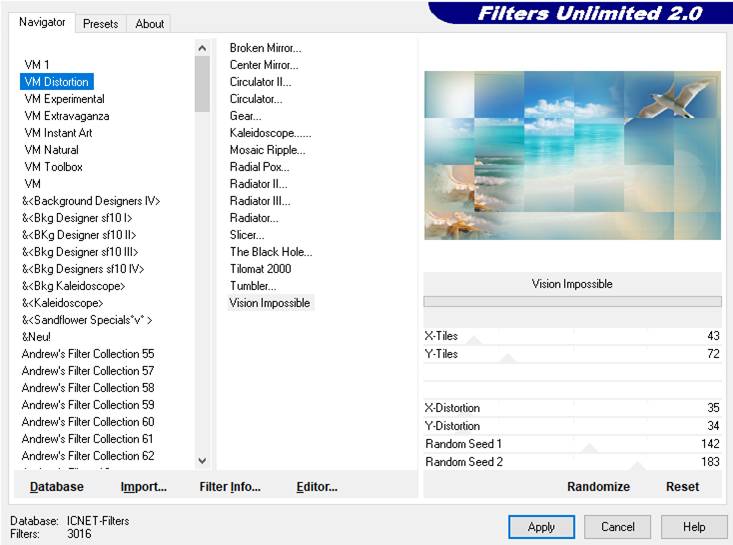Open the Database menu
This screenshot has width=733, height=545.
click(x=57, y=487)
